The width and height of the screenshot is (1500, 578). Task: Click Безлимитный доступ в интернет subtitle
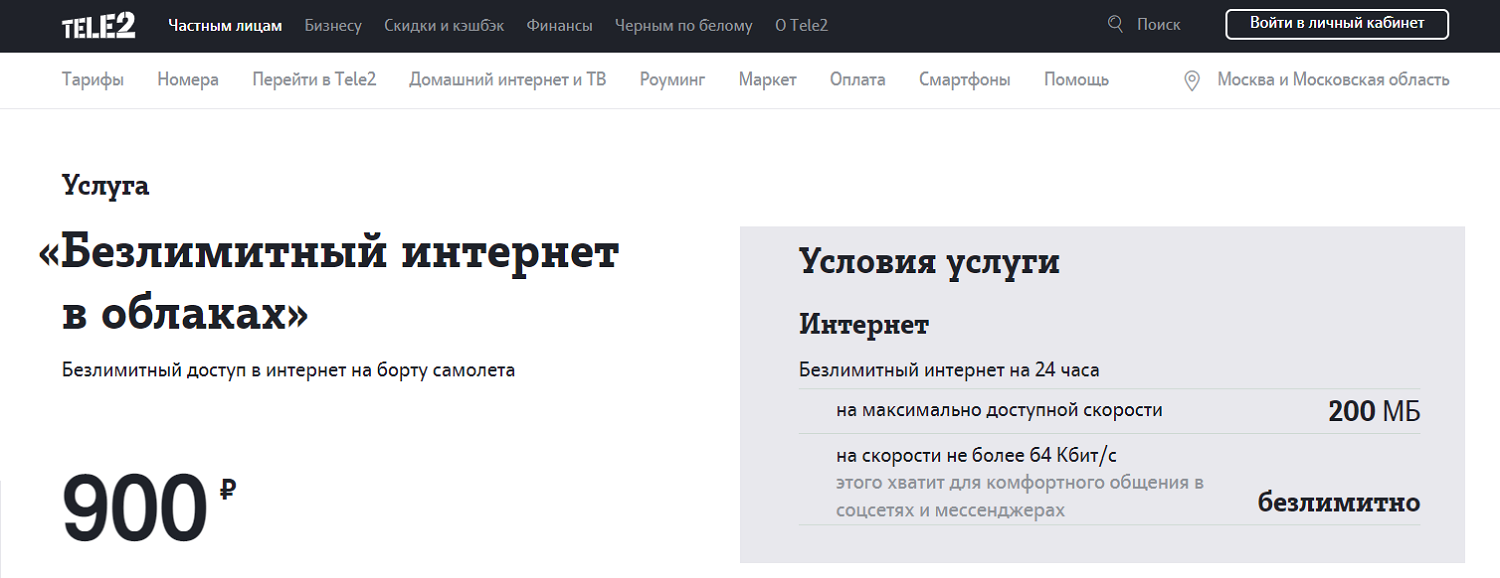tap(289, 370)
